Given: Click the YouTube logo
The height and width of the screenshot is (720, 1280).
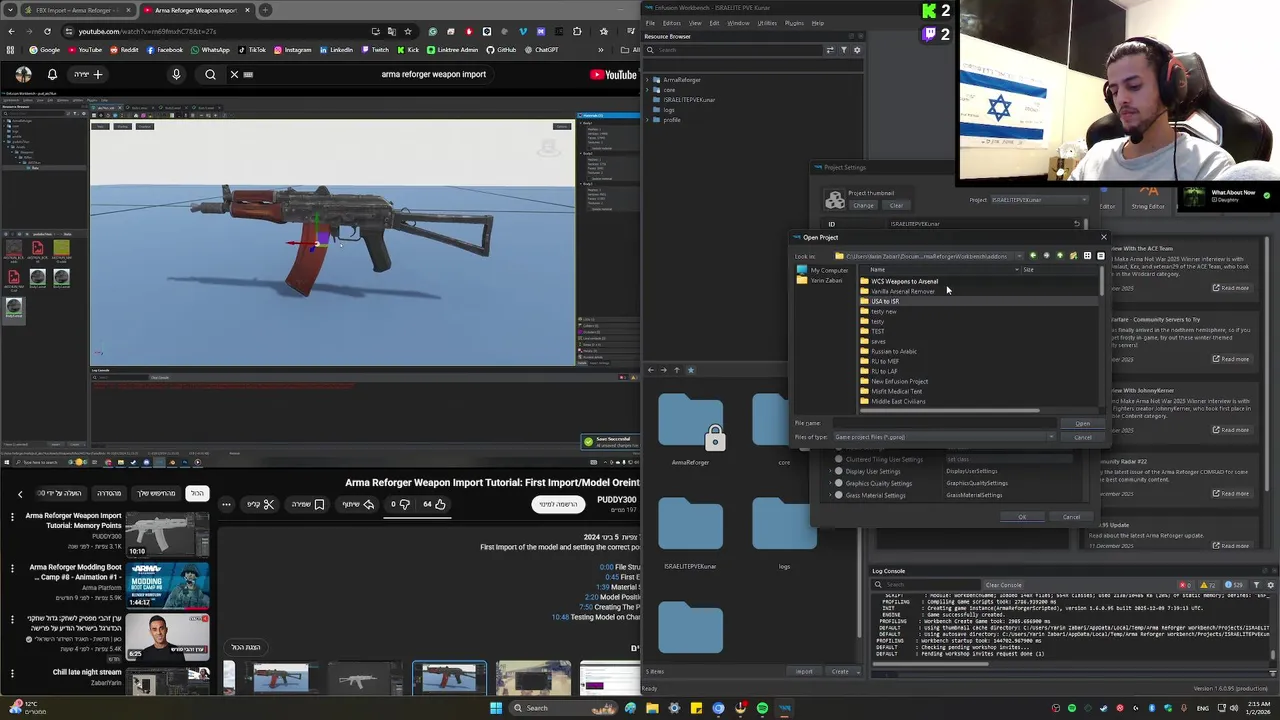Looking at the screenshot, I should pyautogui.click(x=613, y=74).
